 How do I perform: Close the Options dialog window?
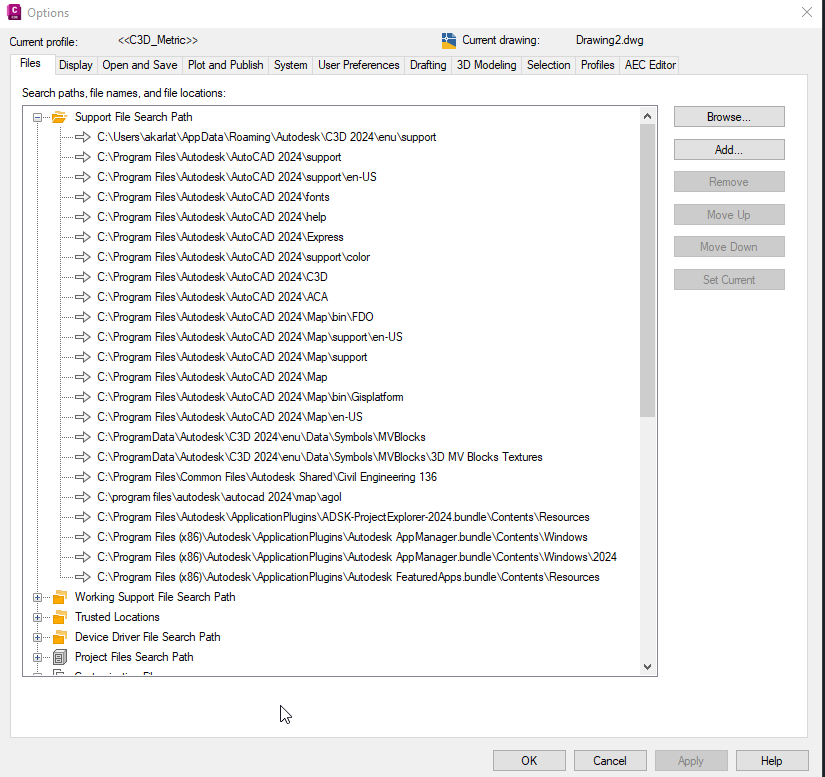(x=807, y=12)
